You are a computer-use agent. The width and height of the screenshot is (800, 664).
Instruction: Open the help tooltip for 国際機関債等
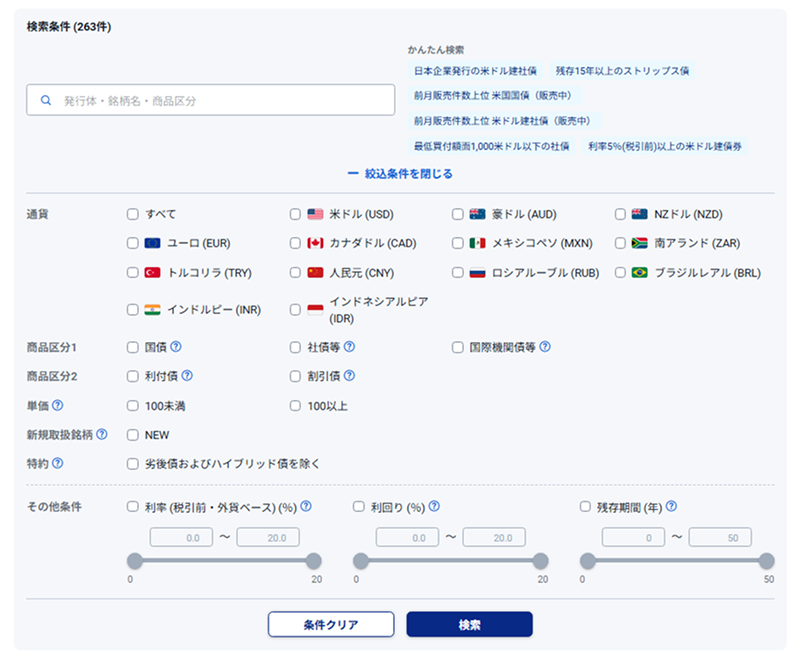(545, 347)
